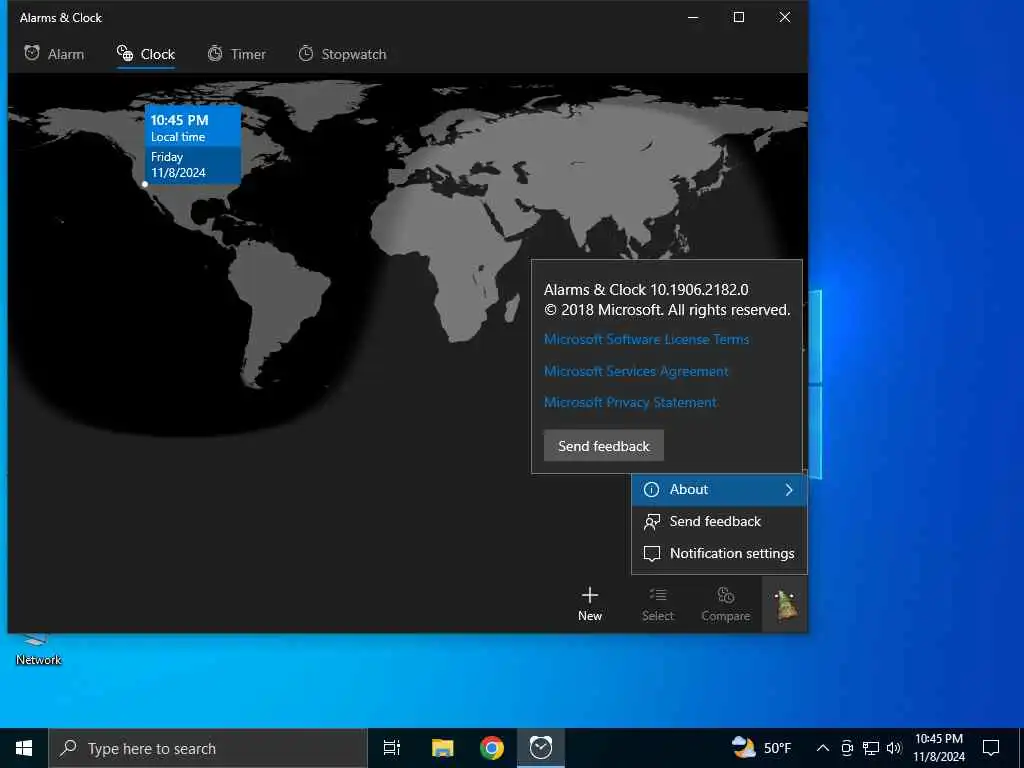Click the Send feedback button in About panel
The image size is (1024, 768).
pyautogui.click(x=603, y=446)
